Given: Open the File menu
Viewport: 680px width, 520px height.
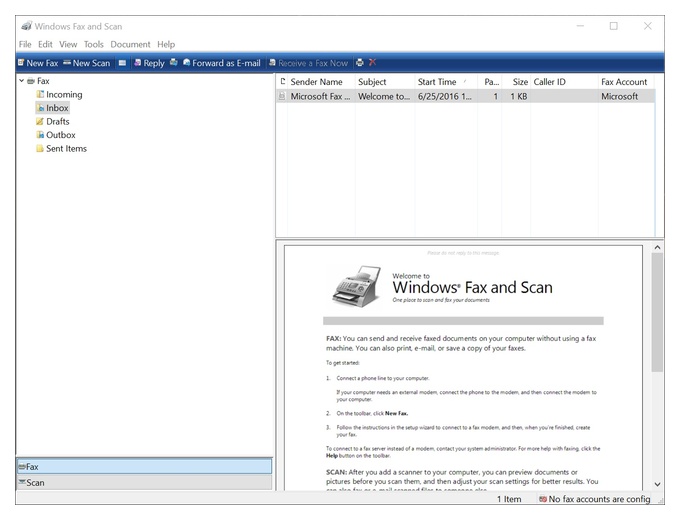Looking at the screenshot, I should point(25,44).
